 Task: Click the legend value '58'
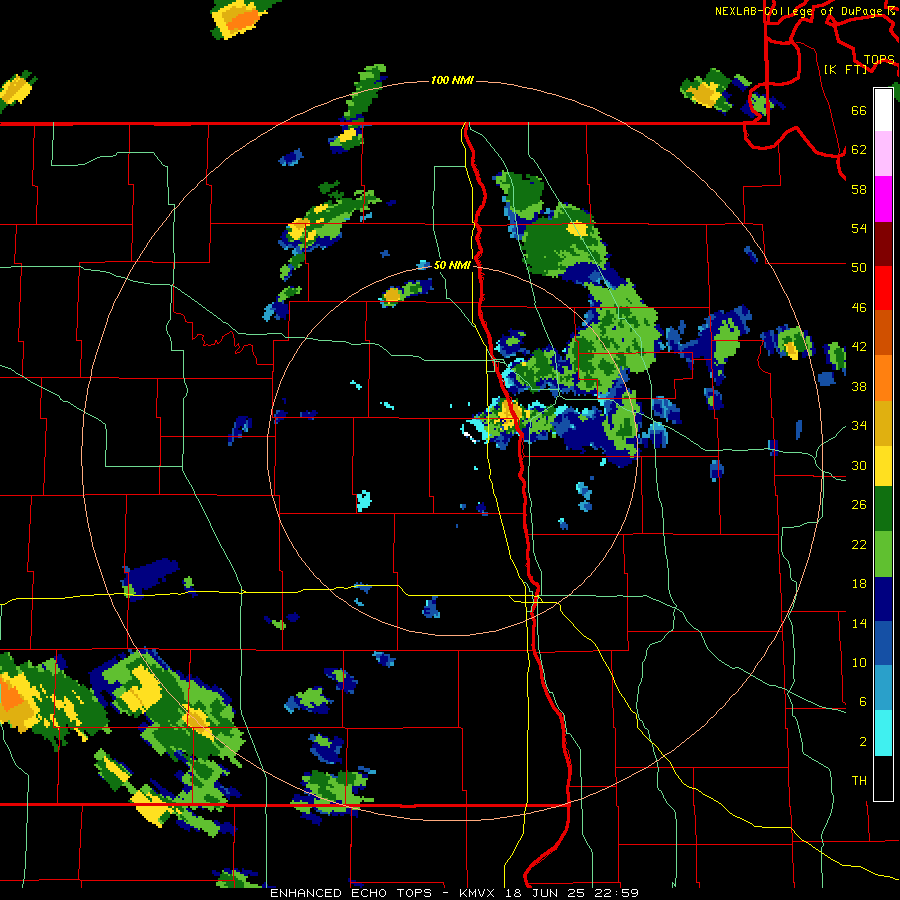[x=859, y=189]
